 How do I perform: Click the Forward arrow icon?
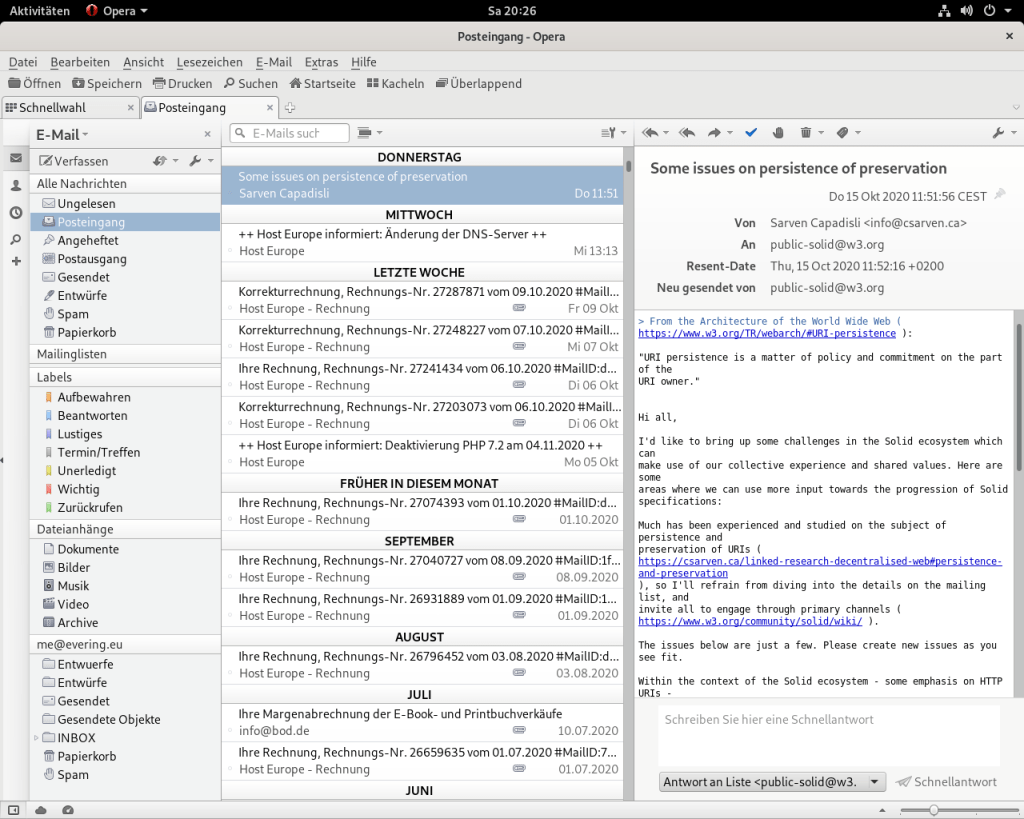point(715,133)
